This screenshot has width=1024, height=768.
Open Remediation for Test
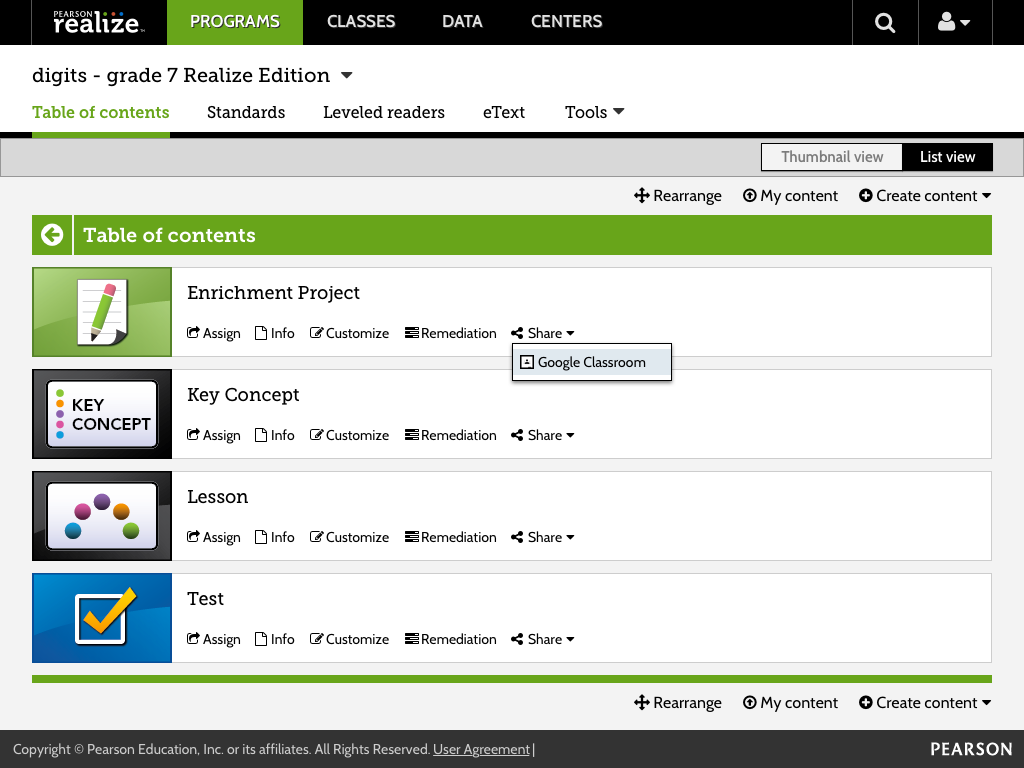click(x=451, y=639)
